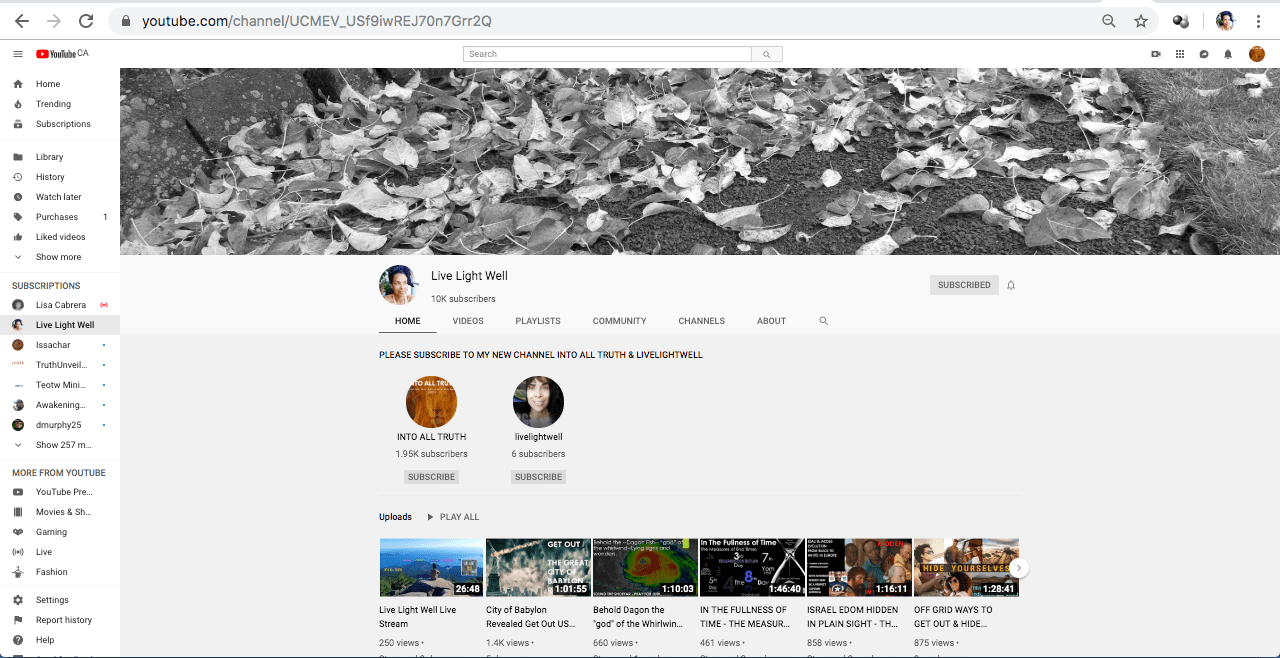The height and width of the screenshot is (658, 1280).
Task: Open Report history in sidebar
Action: (60, 620)
